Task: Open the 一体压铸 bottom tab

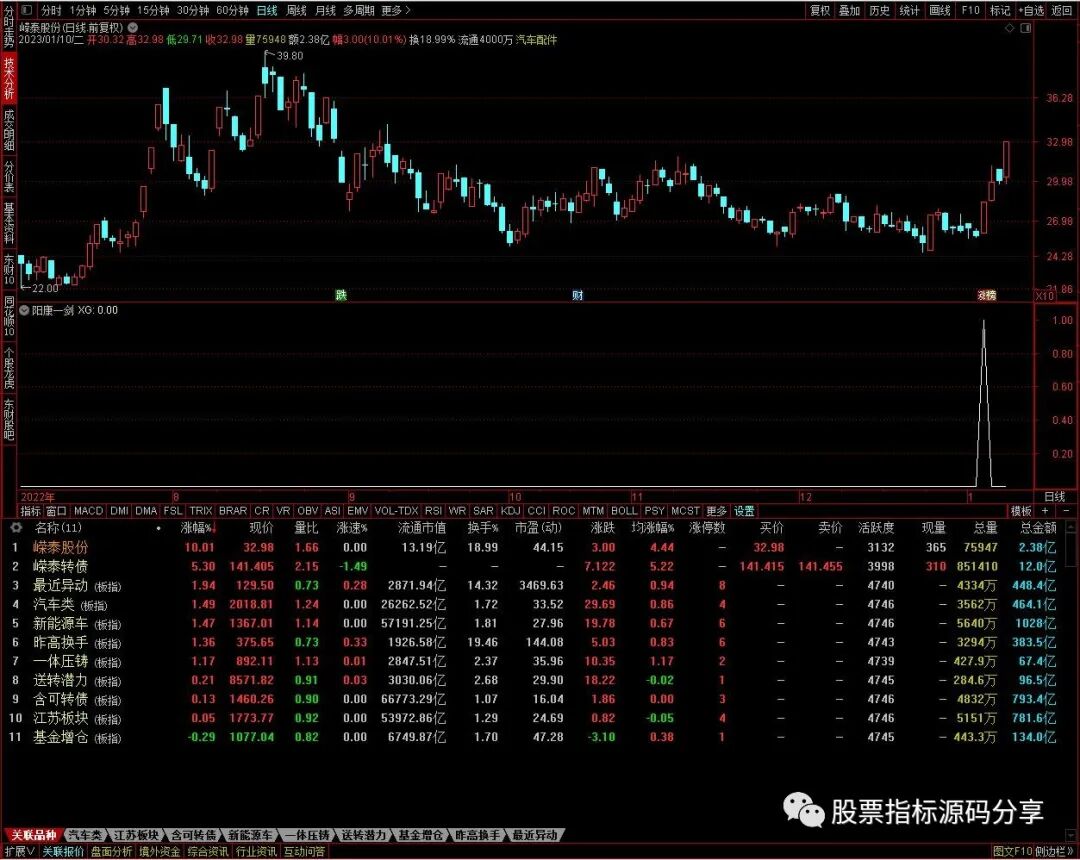Action: click(307, 835)
